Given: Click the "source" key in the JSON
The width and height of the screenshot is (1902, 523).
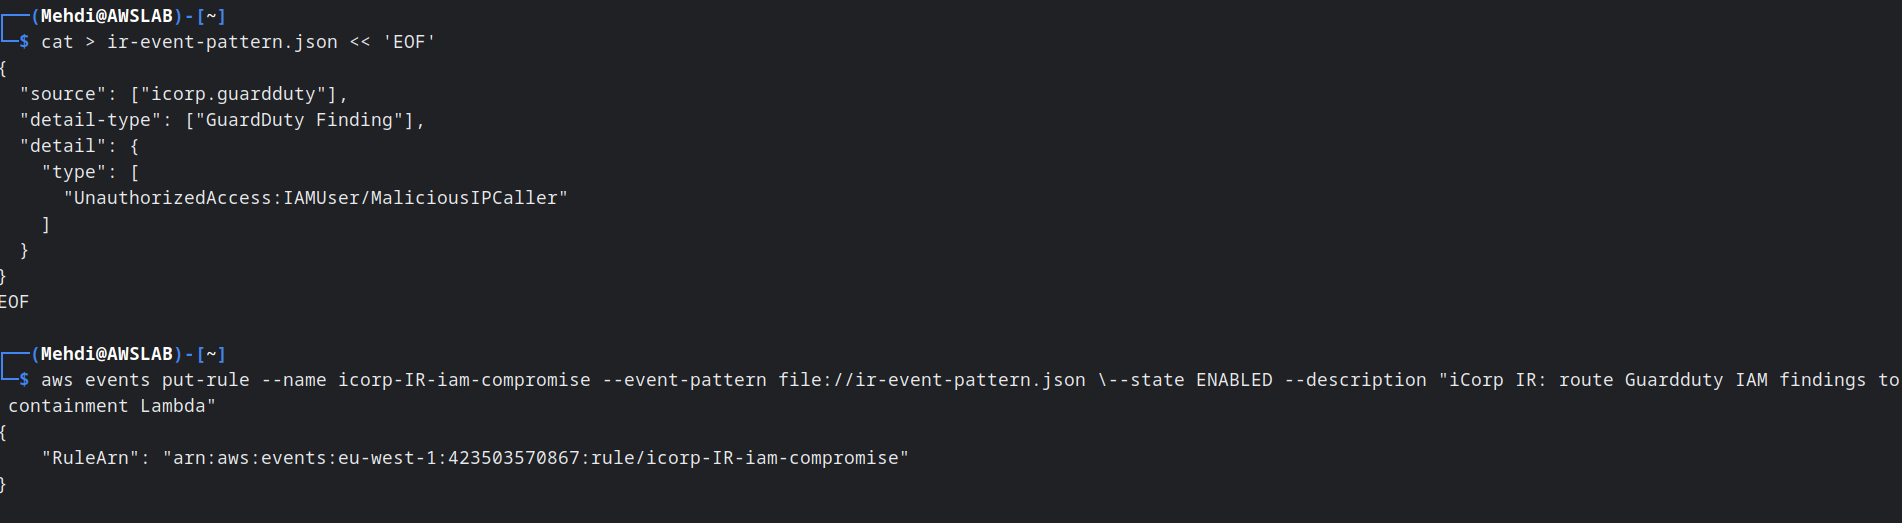Looking at the screenshot, I should pyautogui.click(x=62, y=94).
